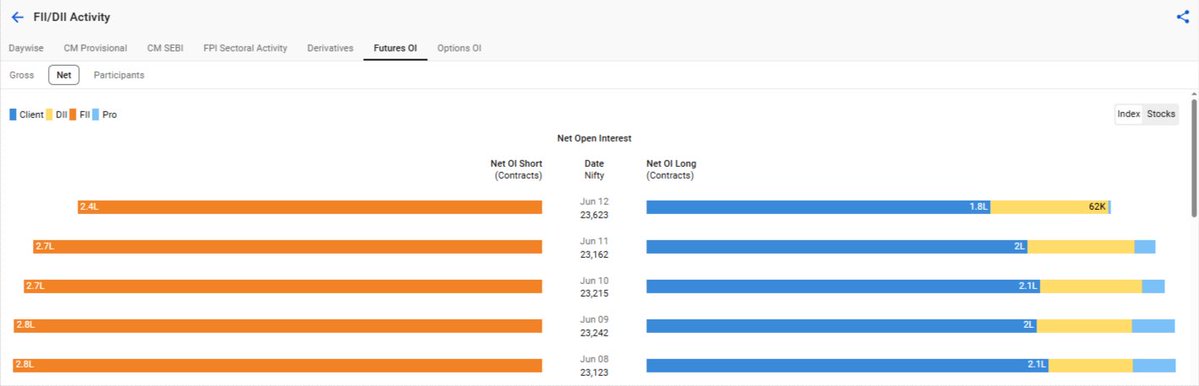Toggle FII series in the legend

80,115
